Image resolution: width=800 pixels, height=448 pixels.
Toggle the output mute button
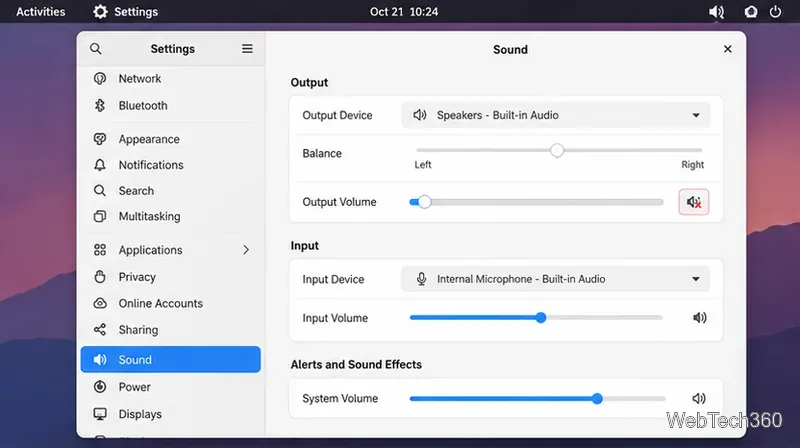click(x=693, y=202)
